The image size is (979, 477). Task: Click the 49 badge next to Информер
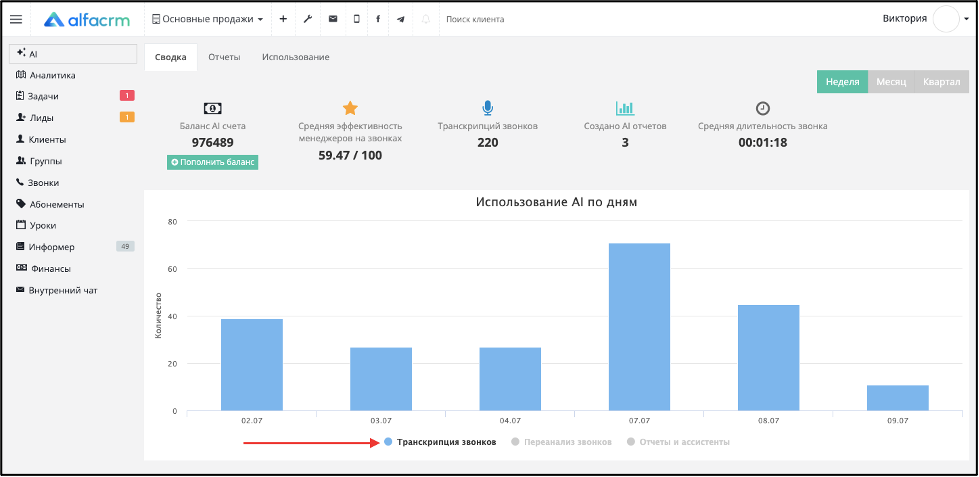tap(125, 247)
